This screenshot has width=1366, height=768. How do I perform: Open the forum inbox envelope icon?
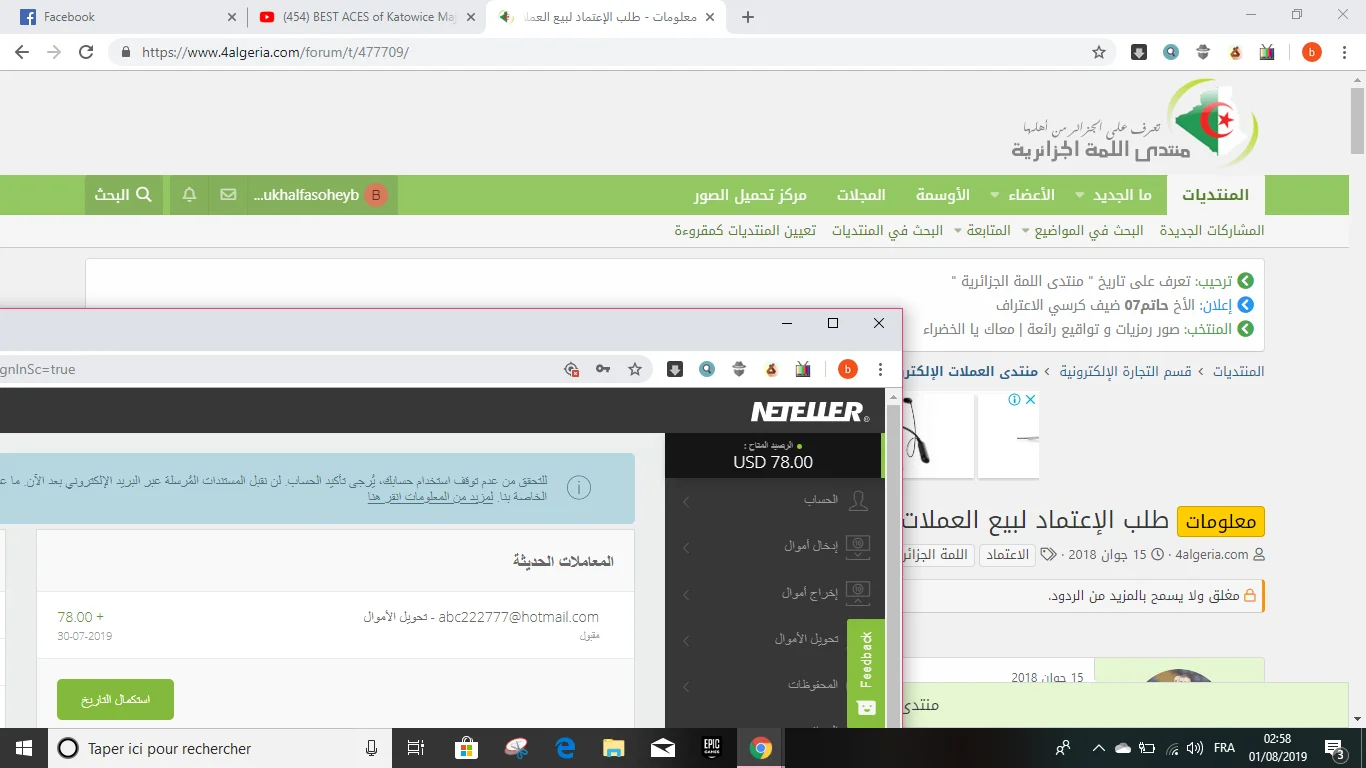[228, 195]
